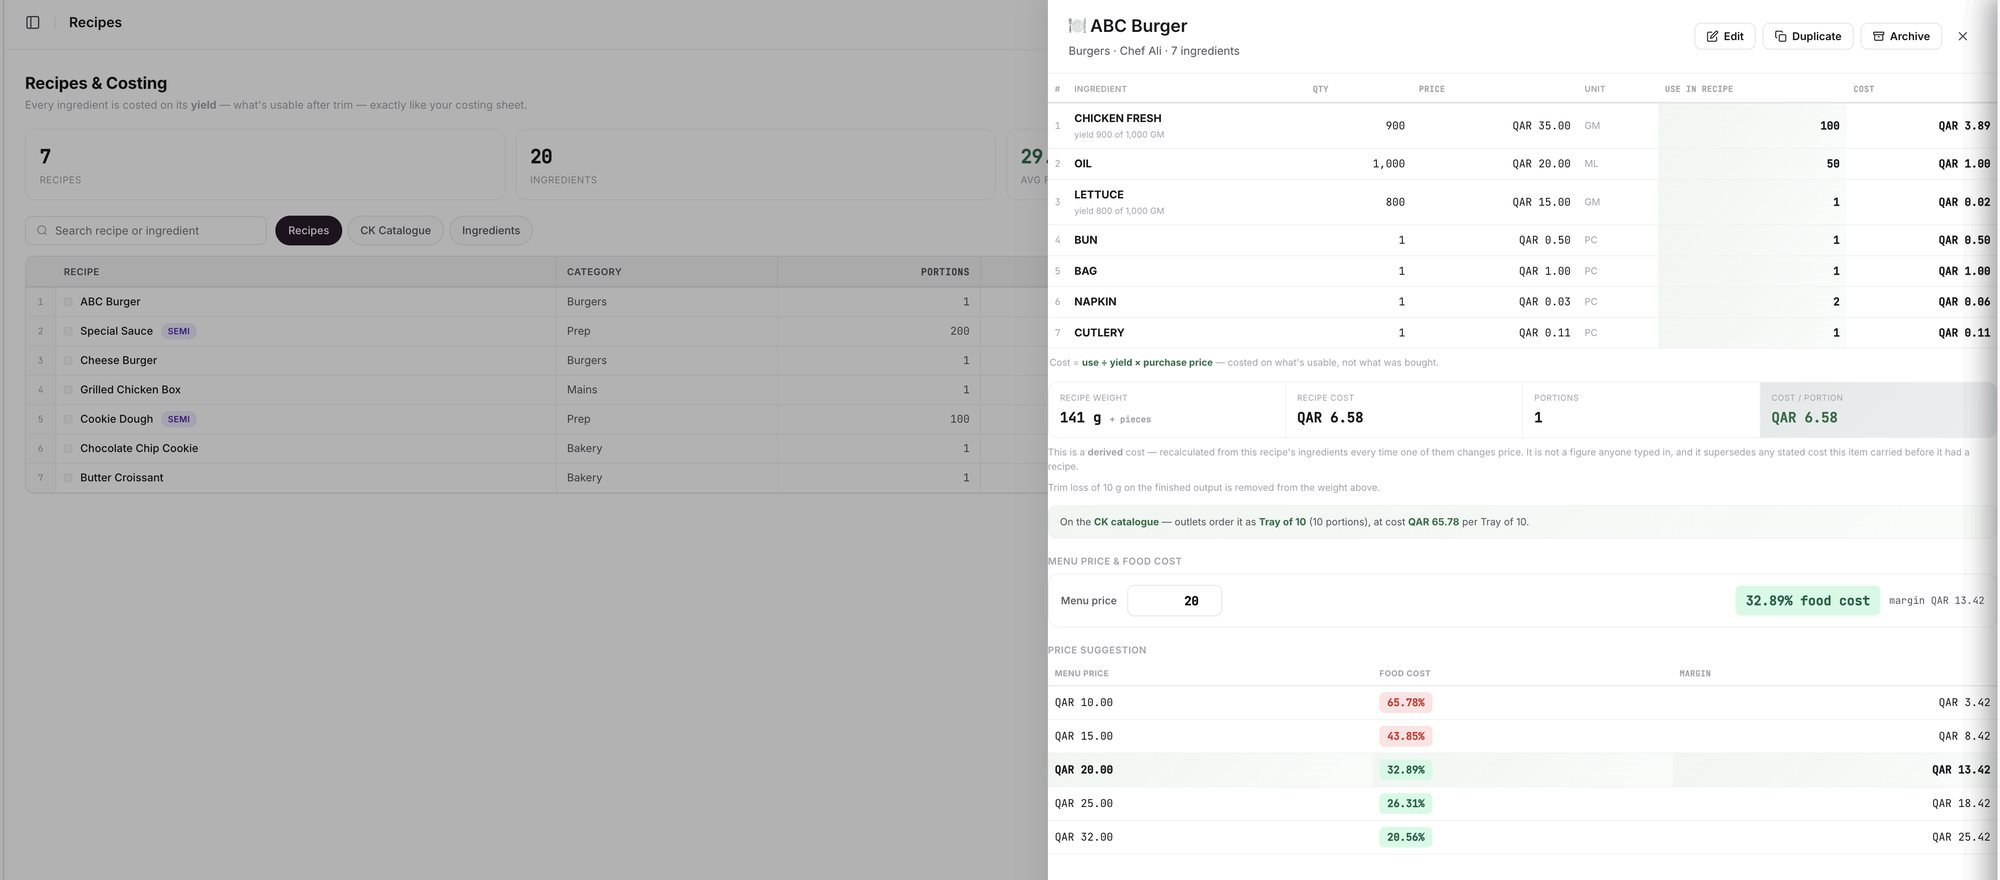
Task: Click the search magnifier icon
Action: (42, 230)
